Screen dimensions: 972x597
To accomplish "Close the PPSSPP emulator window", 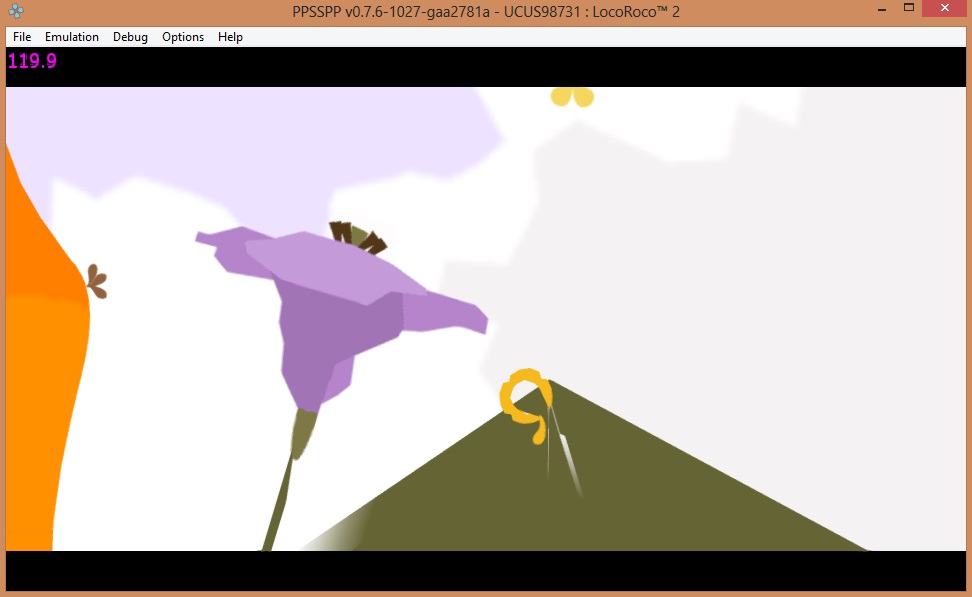I will (945, 8).
